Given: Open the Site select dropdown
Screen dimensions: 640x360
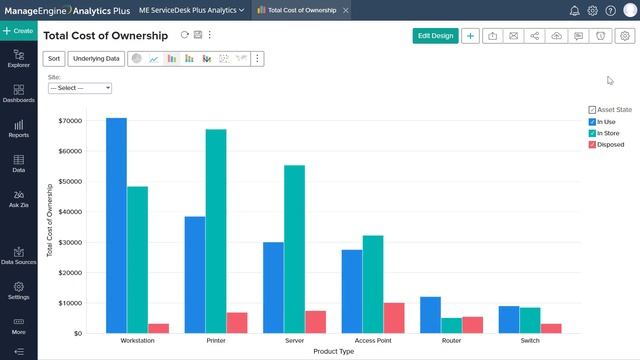Looking at the screenshot, I should (x=80, y=88).
